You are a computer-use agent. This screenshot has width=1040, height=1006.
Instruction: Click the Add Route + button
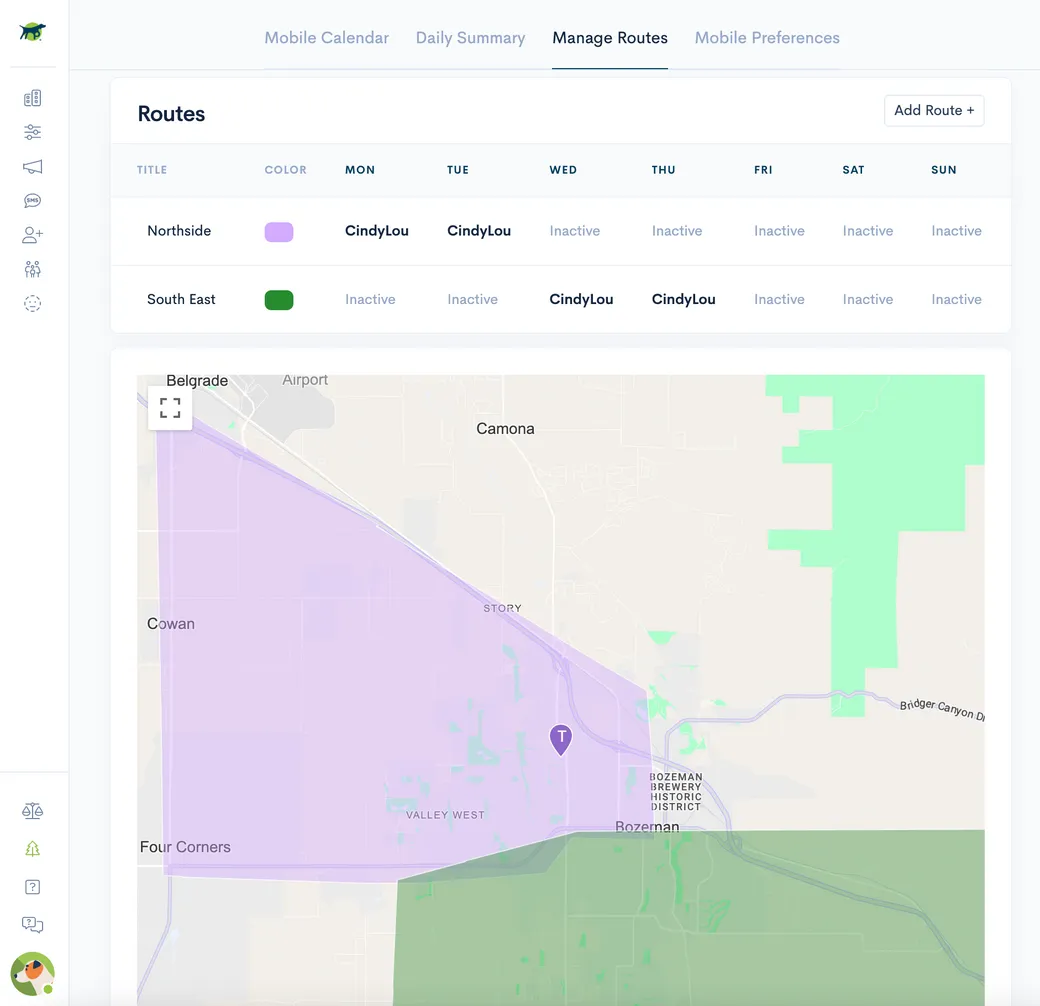pos(933,111)
